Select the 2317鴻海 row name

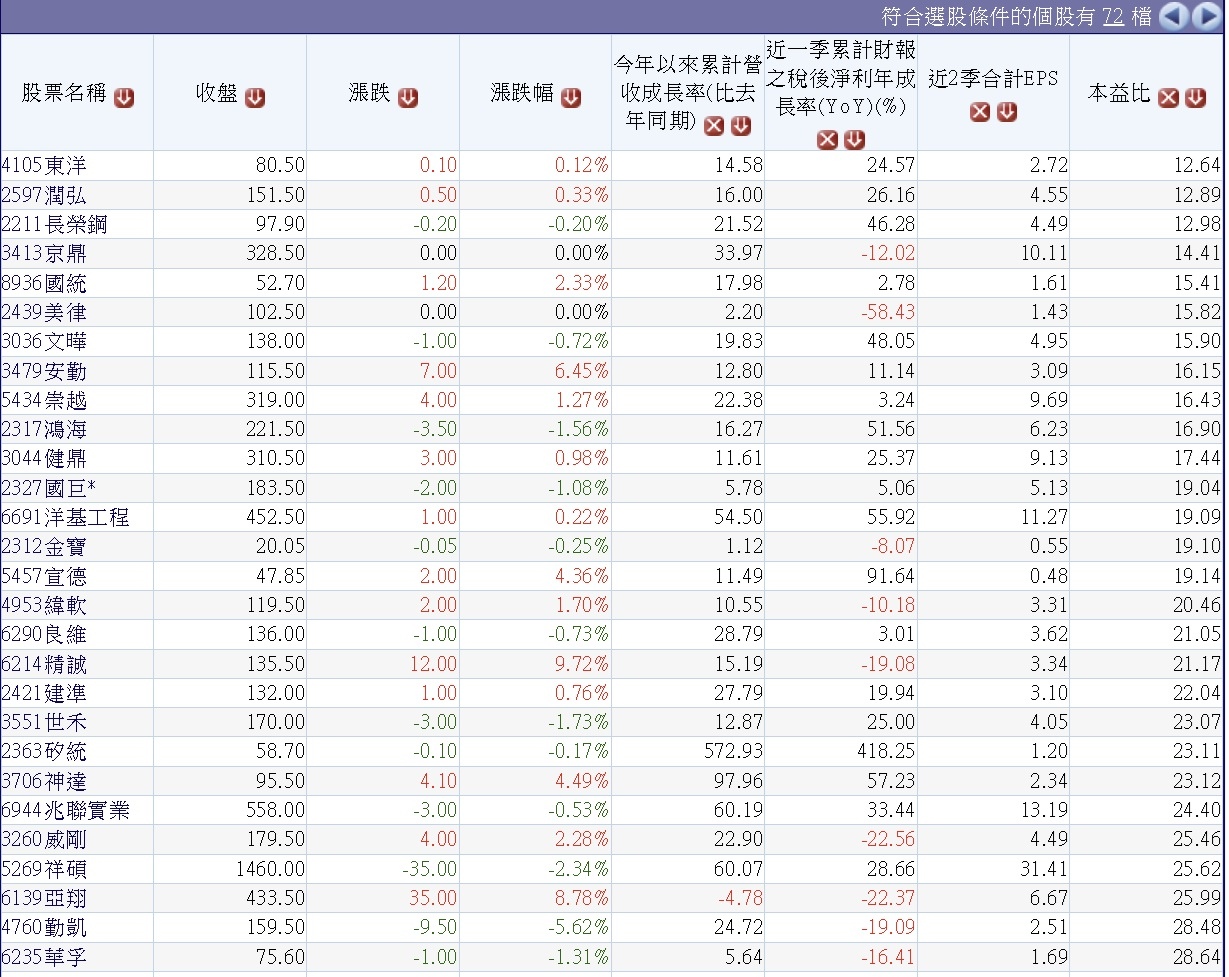tap(44, 429)
